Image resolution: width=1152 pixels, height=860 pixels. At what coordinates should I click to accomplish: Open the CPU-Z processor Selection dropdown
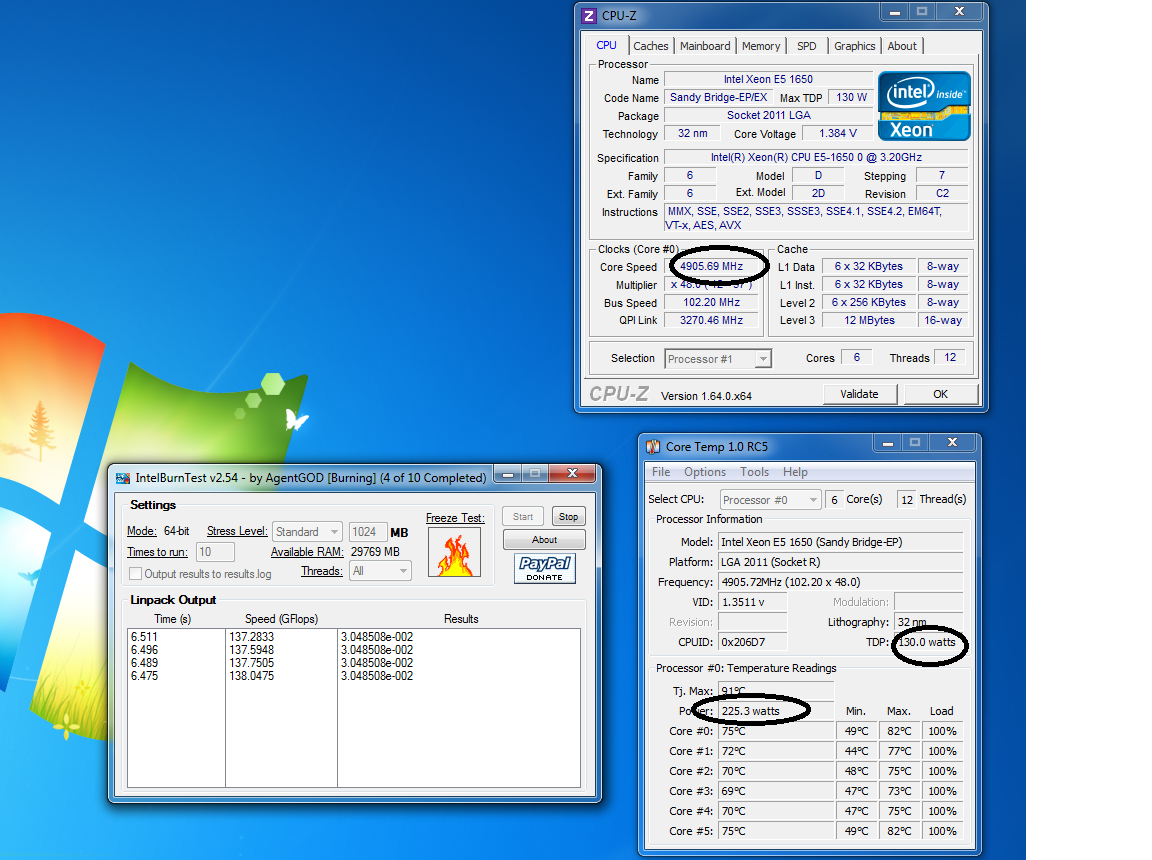pos(717,358)
